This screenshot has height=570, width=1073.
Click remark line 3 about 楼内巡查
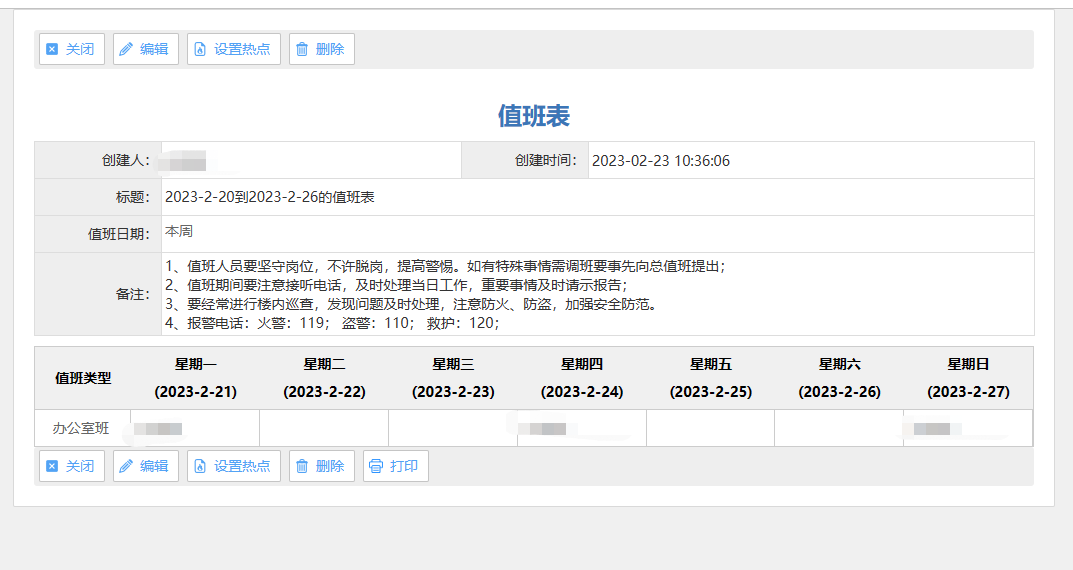411,305
